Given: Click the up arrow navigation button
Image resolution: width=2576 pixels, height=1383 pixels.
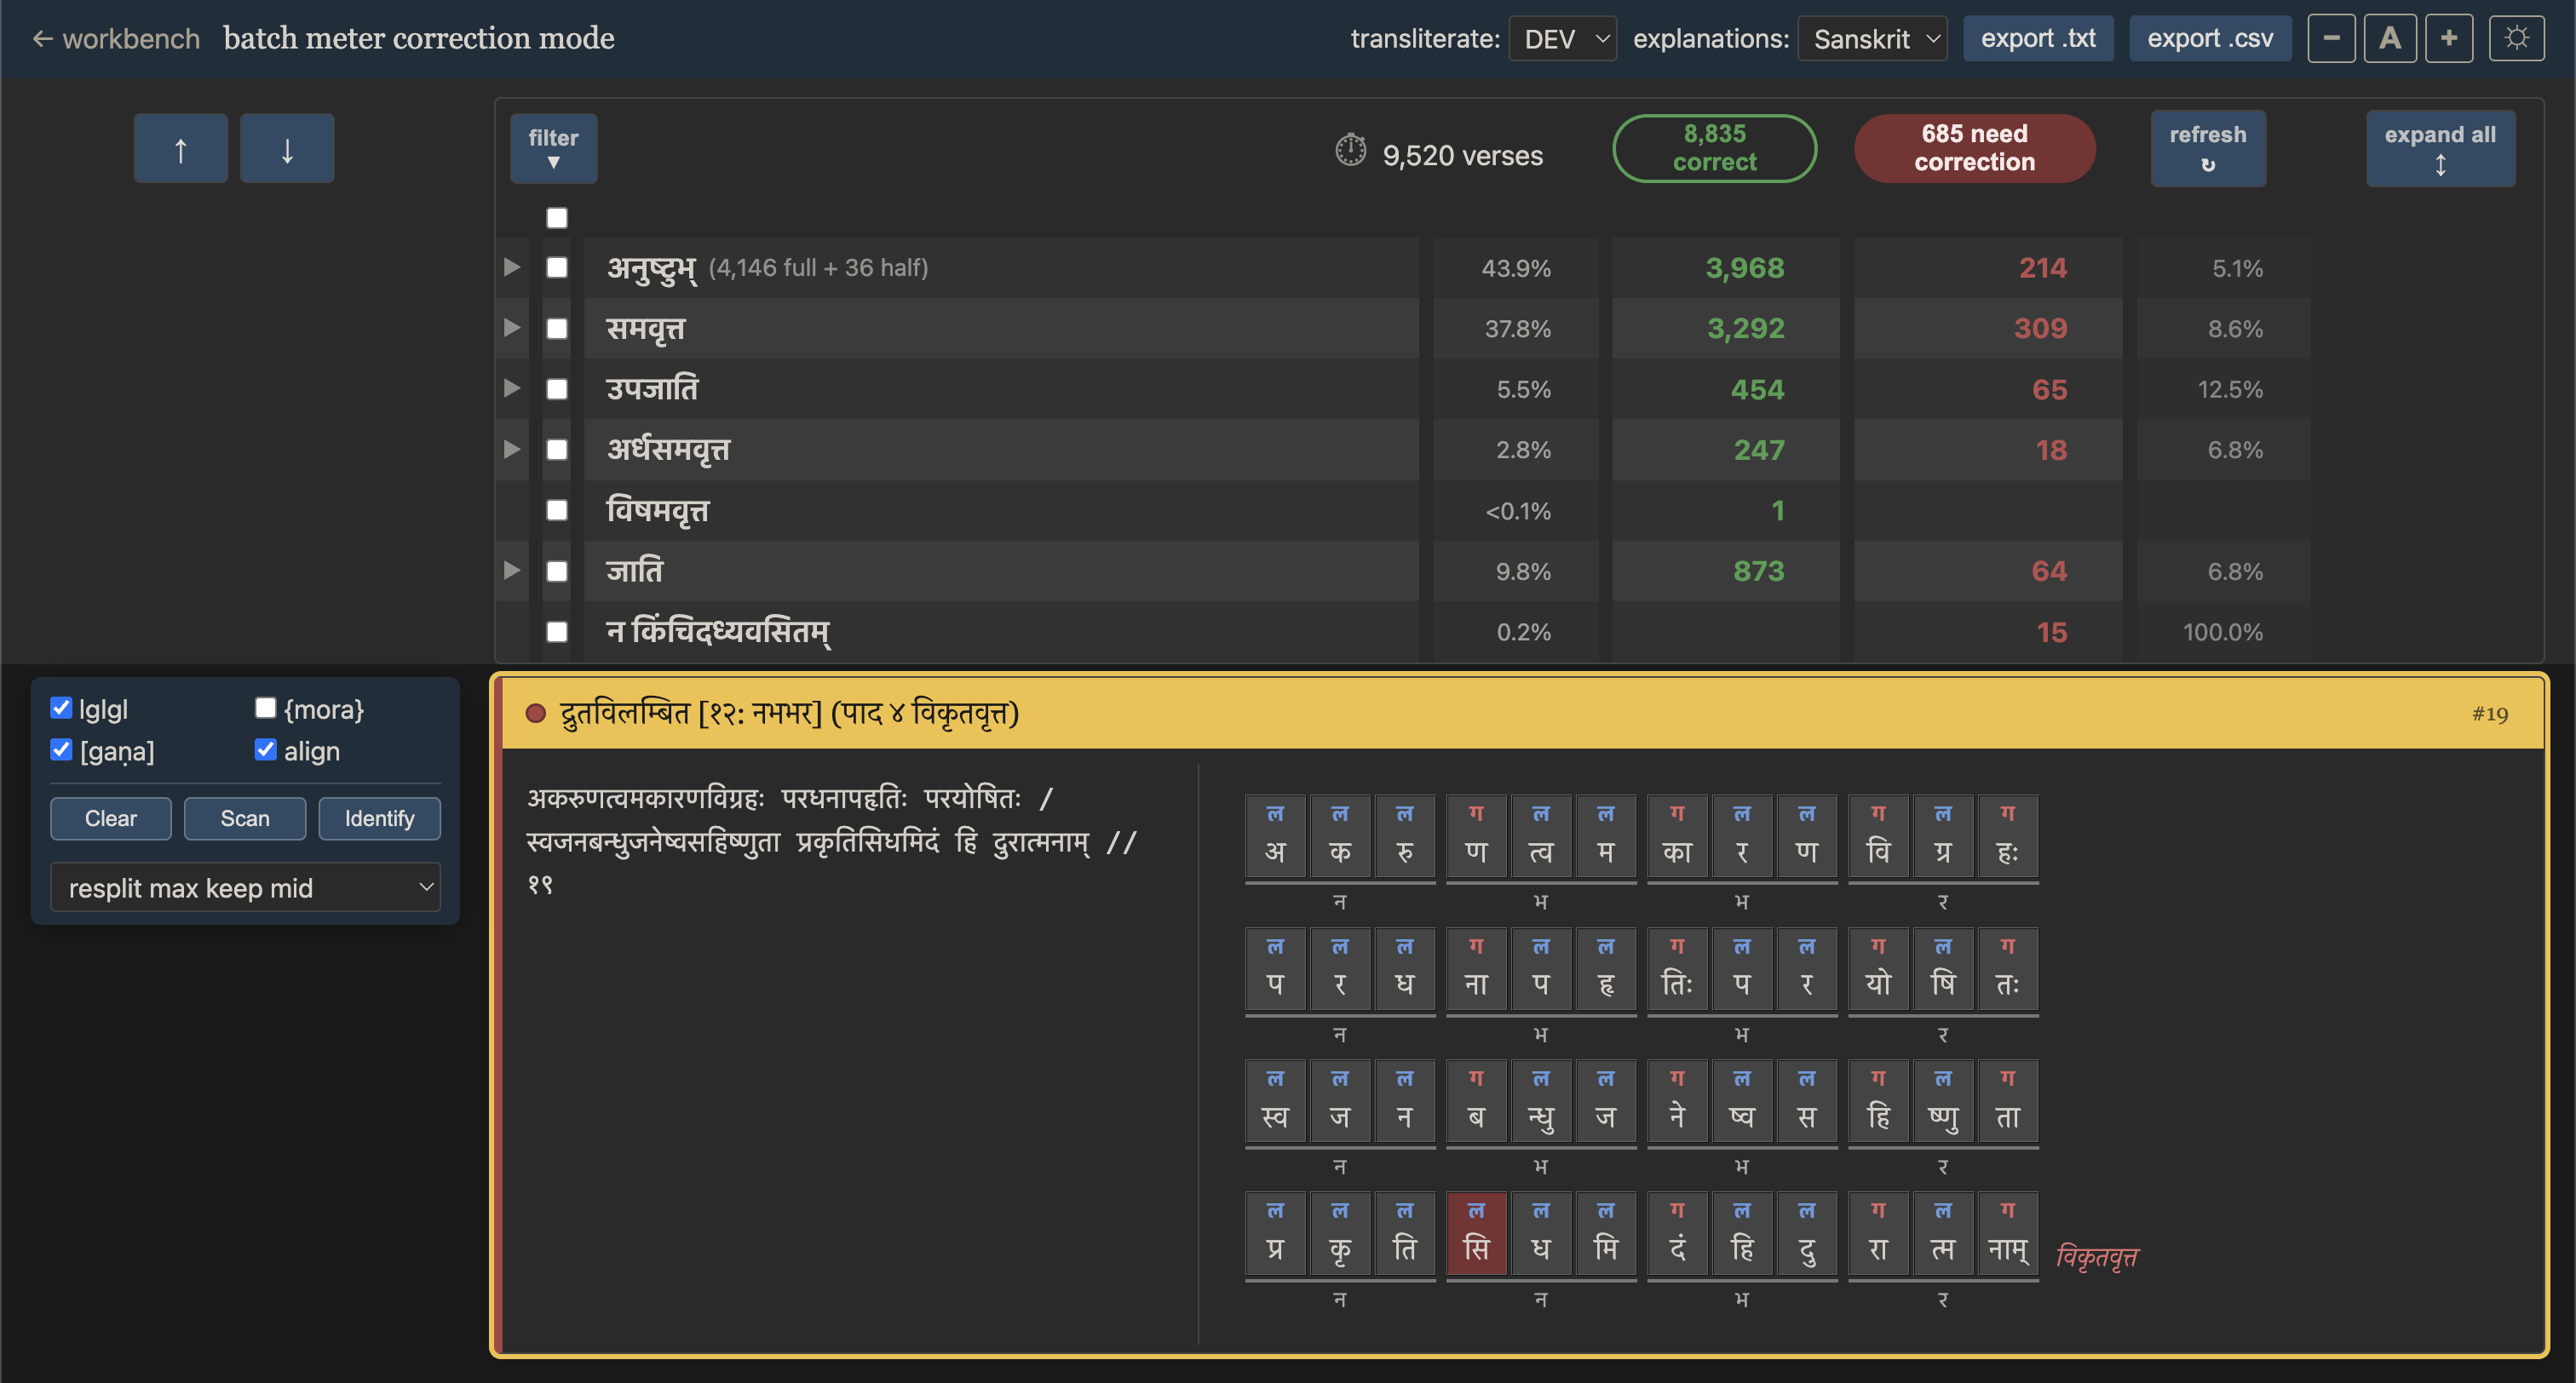Looking at the screenshot, I should point(180,148).
